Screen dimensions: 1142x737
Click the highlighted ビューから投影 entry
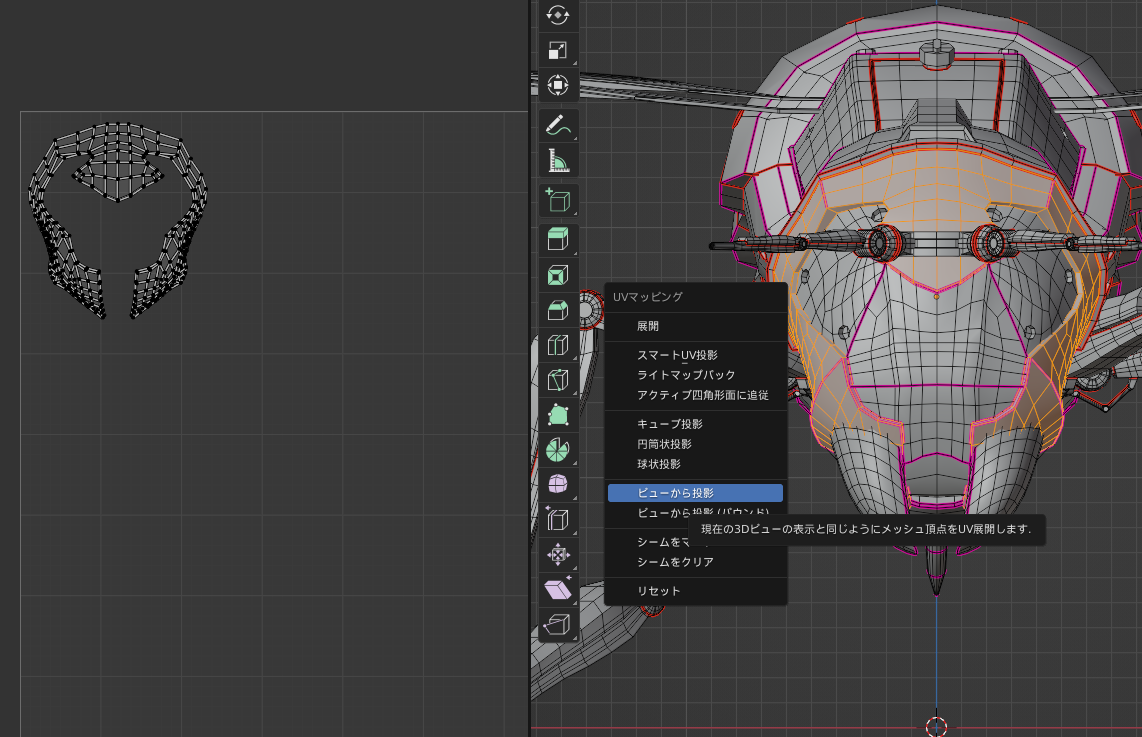[675, 493]
